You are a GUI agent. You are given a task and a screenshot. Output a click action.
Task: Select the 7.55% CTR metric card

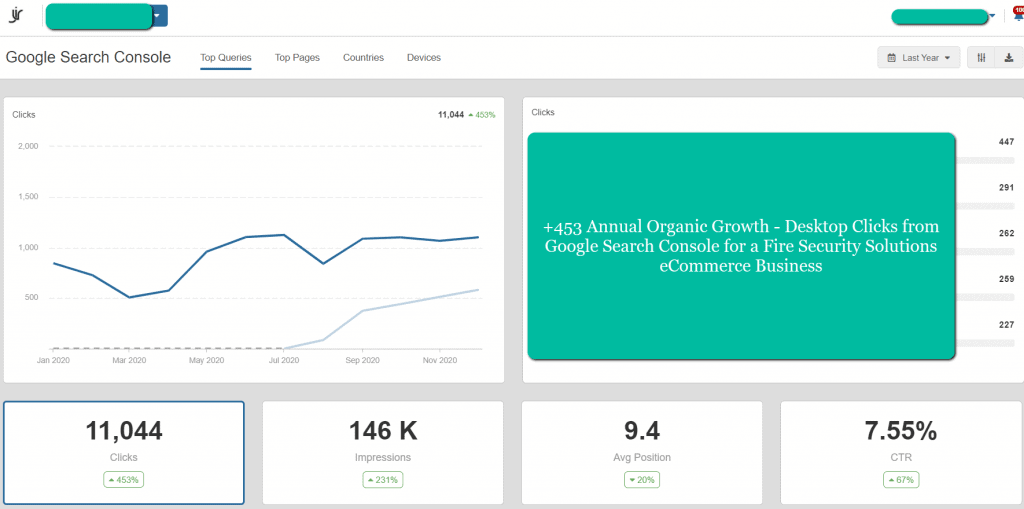(x=901, y=452)
